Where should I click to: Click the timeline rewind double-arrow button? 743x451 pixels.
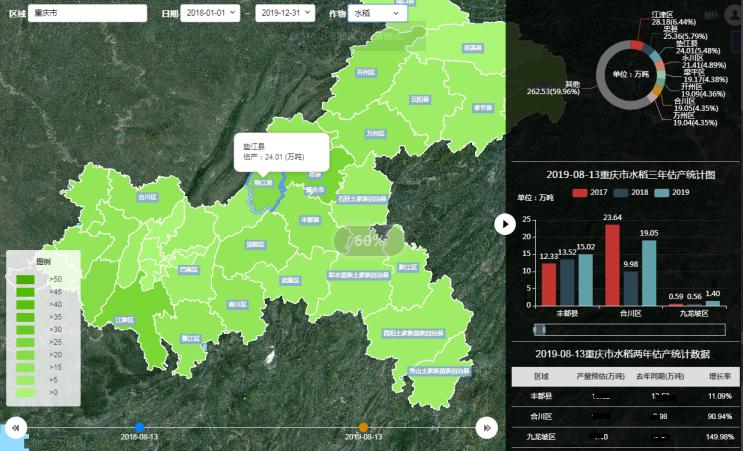[15, 427]
